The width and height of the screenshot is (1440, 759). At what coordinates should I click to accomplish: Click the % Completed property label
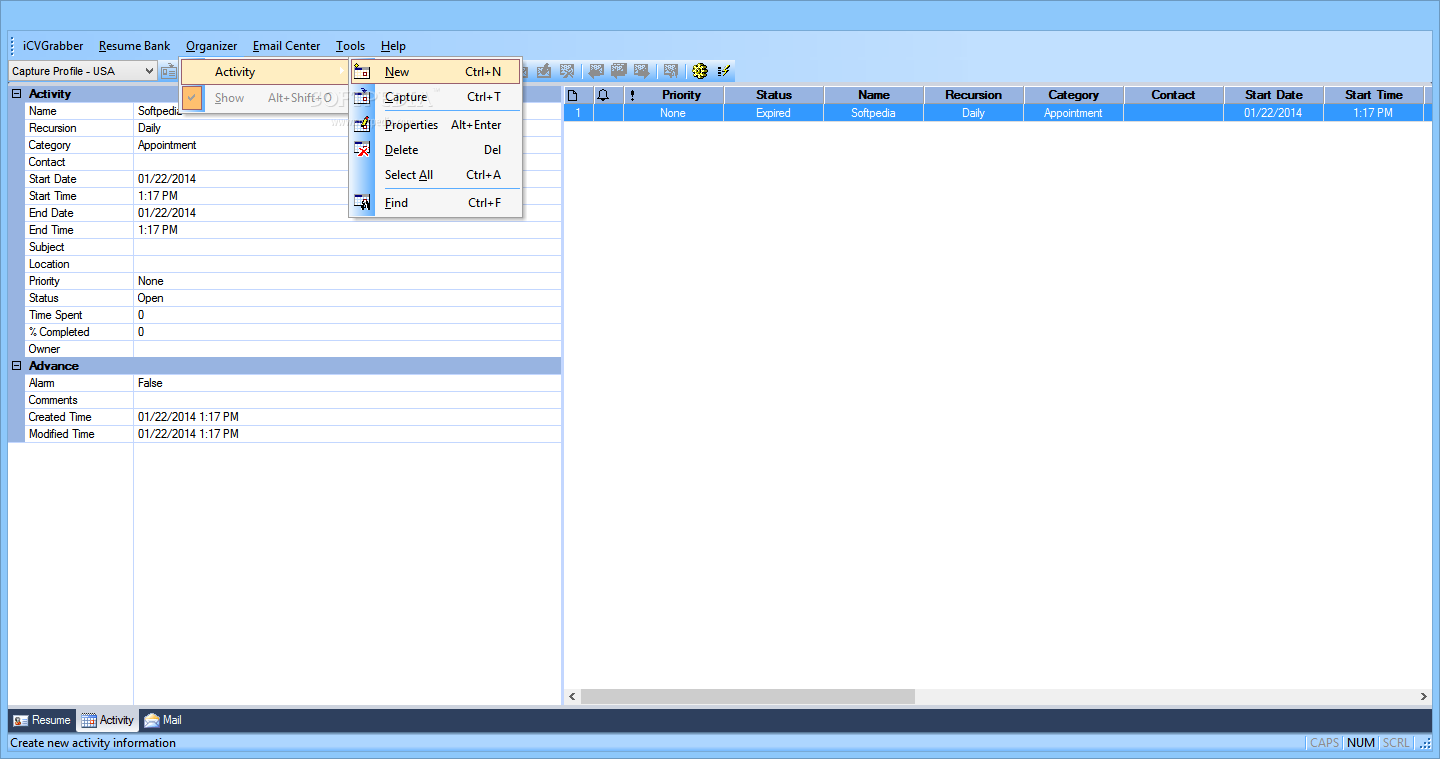(59, 332)
